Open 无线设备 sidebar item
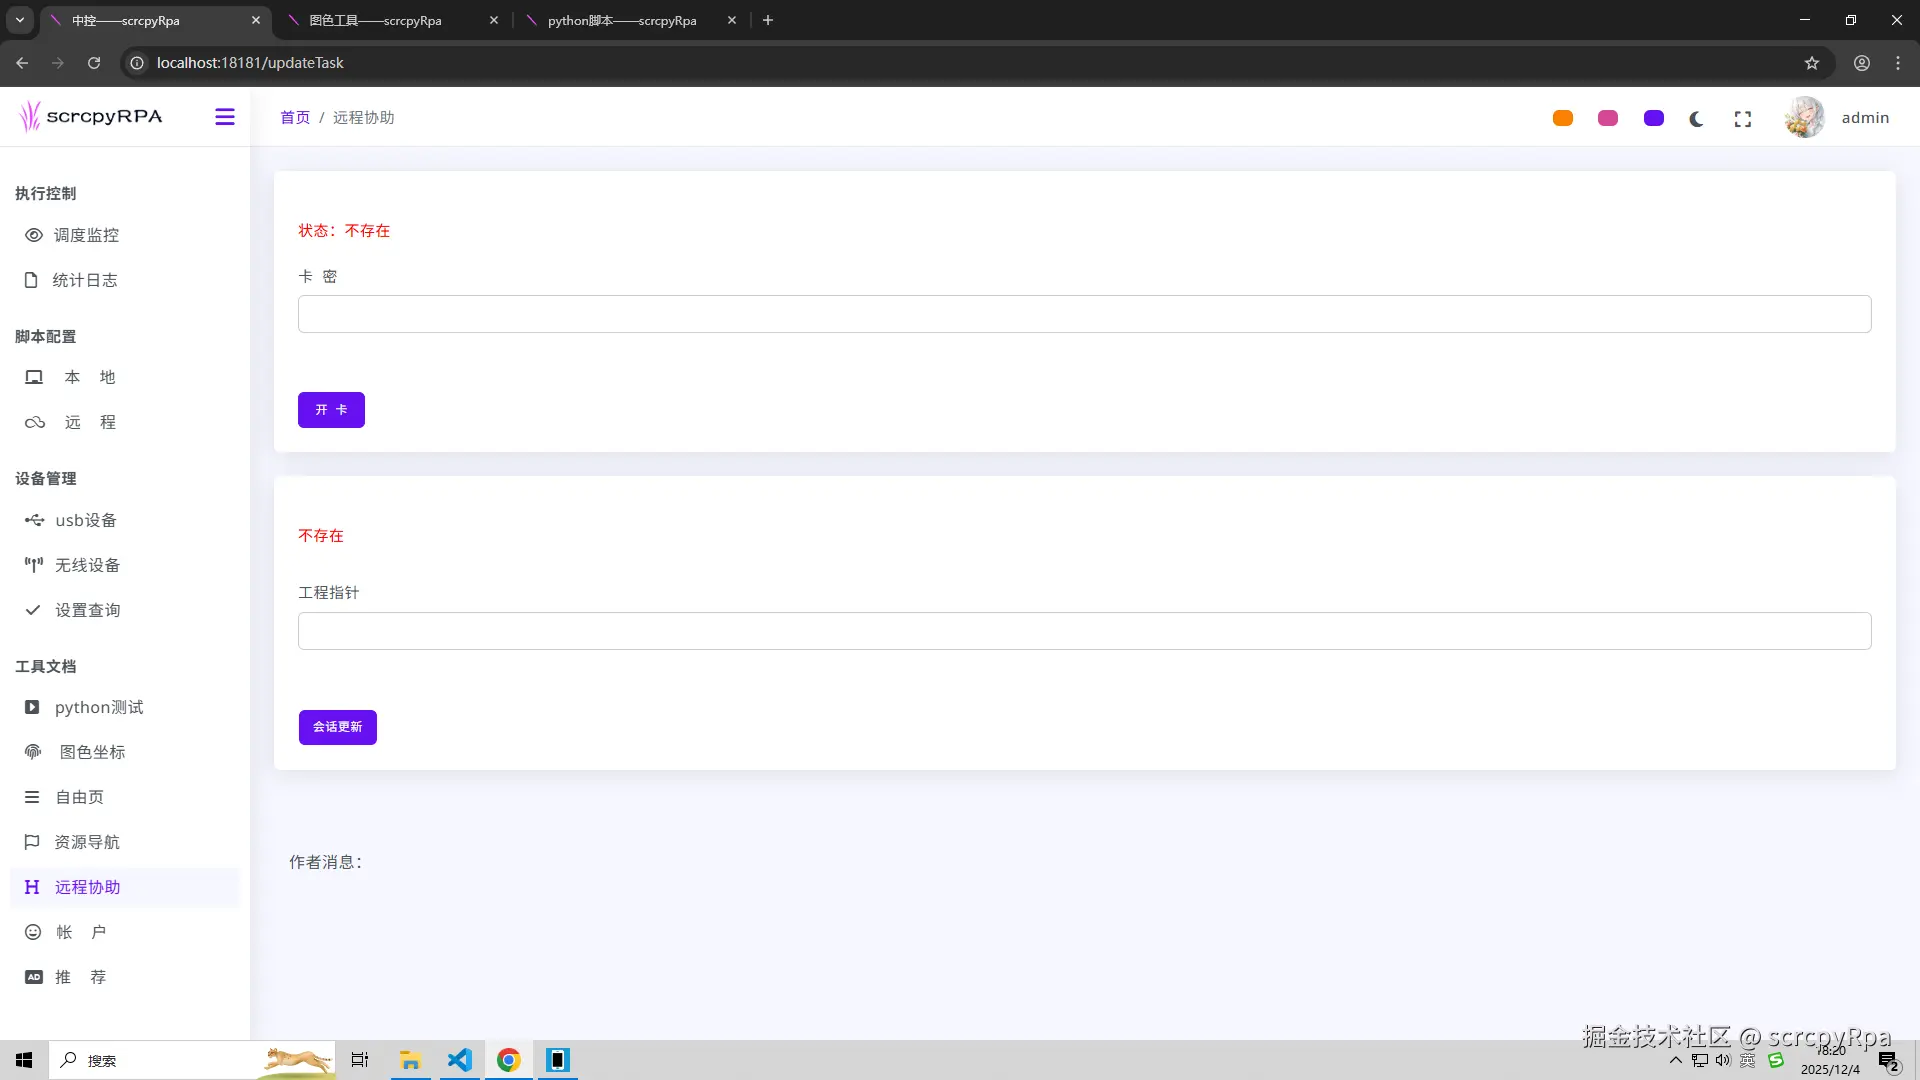Image resolution: width=1920 pixels, height=1080 pixels. click(87, 565)
